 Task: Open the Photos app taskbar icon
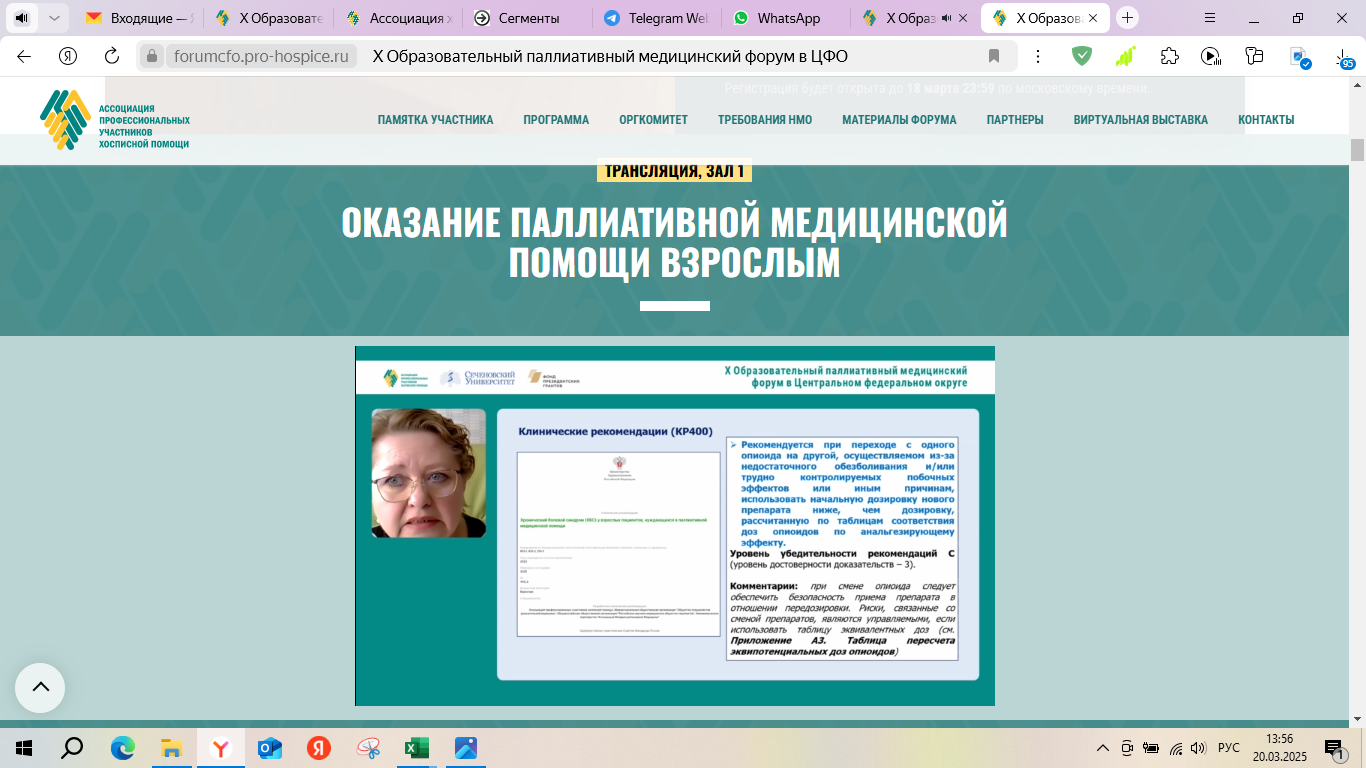(x=466, y=747)
